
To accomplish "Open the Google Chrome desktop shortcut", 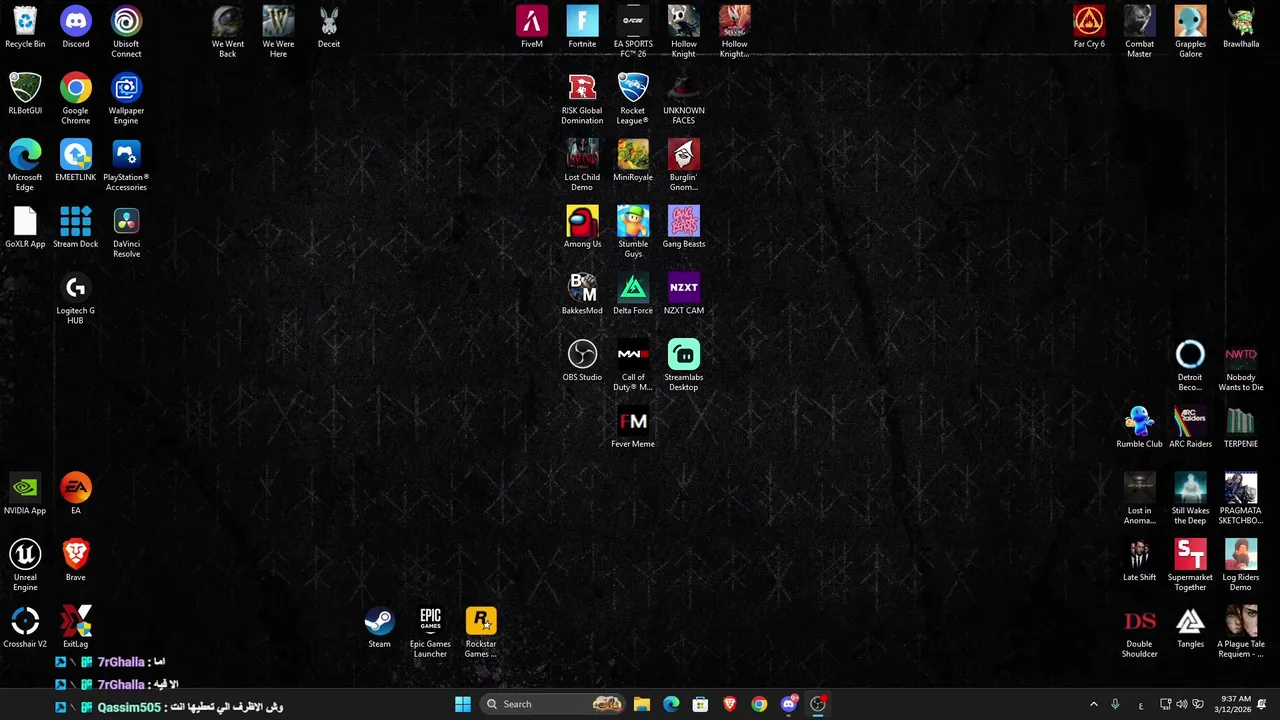I will [76, 99].
